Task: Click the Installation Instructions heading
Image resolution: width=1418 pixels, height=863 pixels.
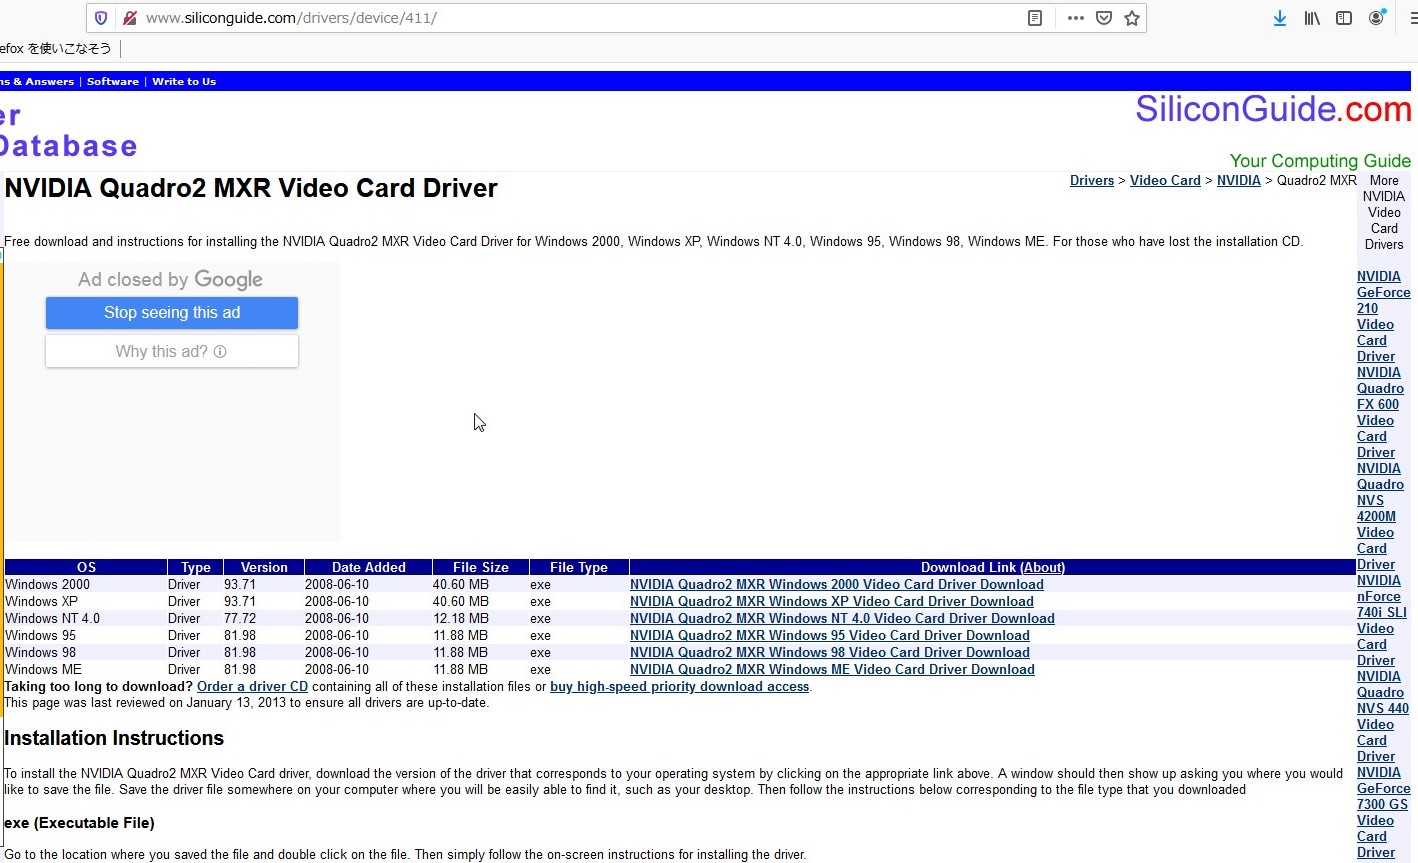Action: pyautogui.click(x=114, y=738)
